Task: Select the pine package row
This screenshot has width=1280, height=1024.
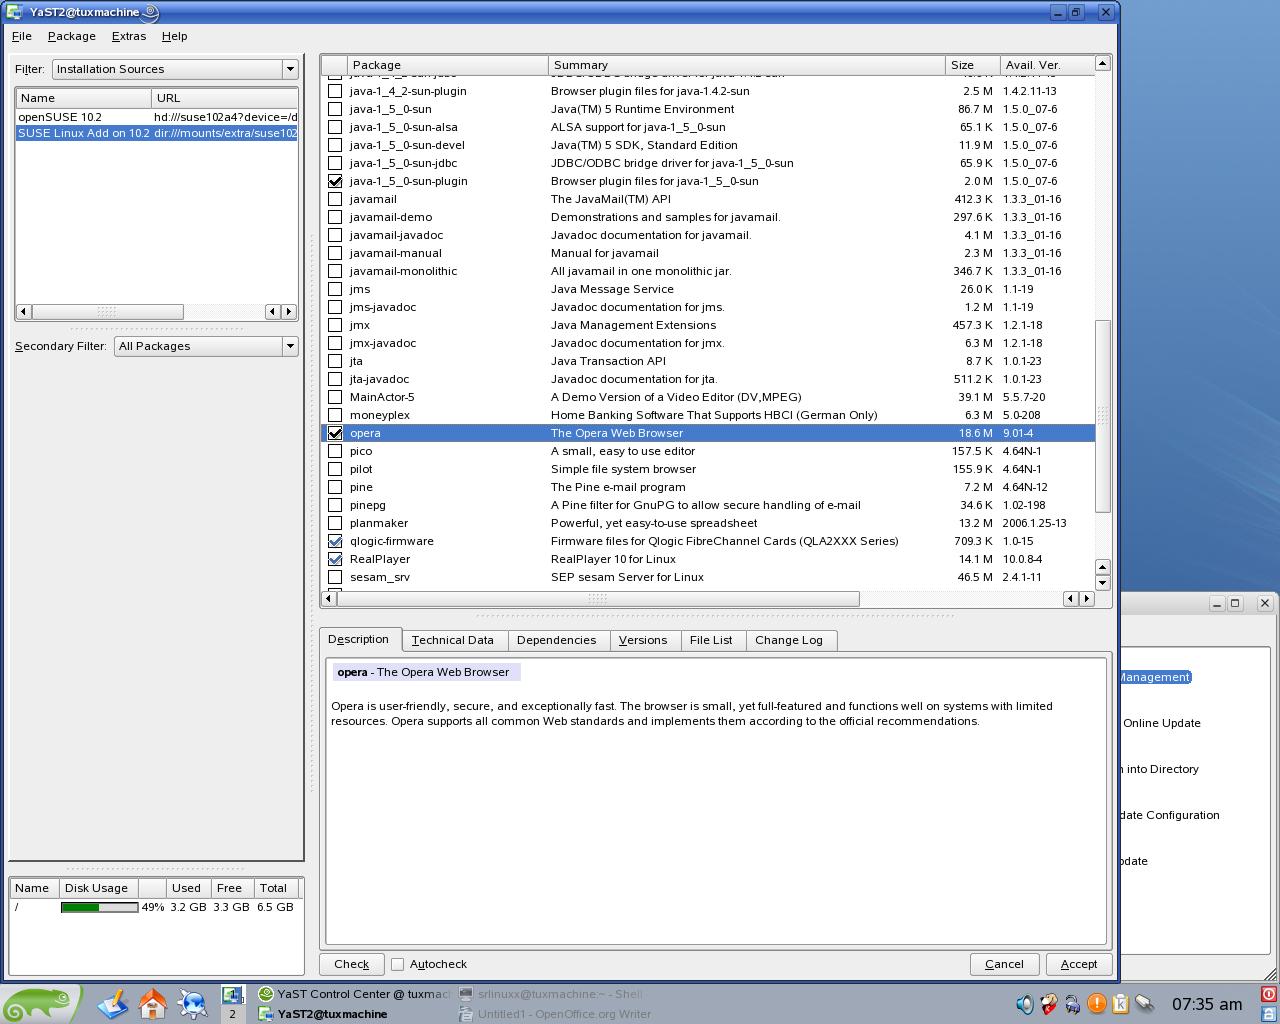Action: pos(708,487)
